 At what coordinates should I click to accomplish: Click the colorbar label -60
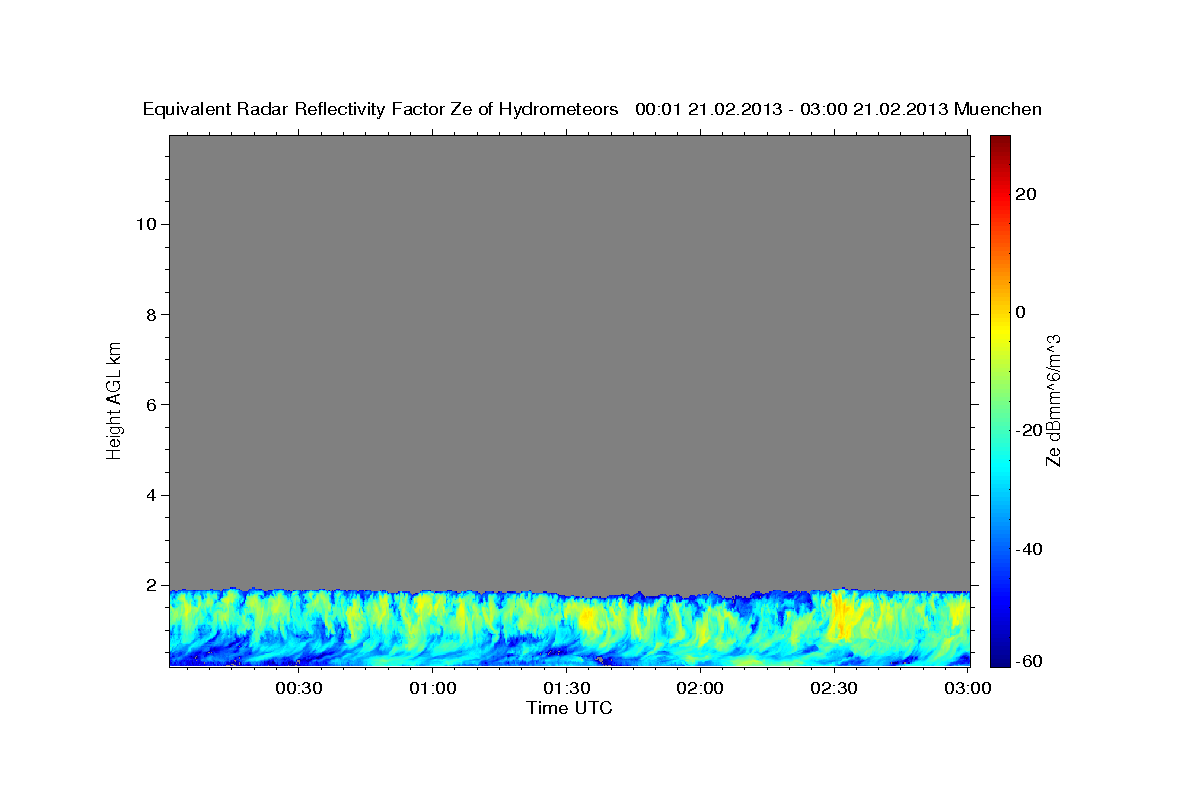pos(1029,661)
